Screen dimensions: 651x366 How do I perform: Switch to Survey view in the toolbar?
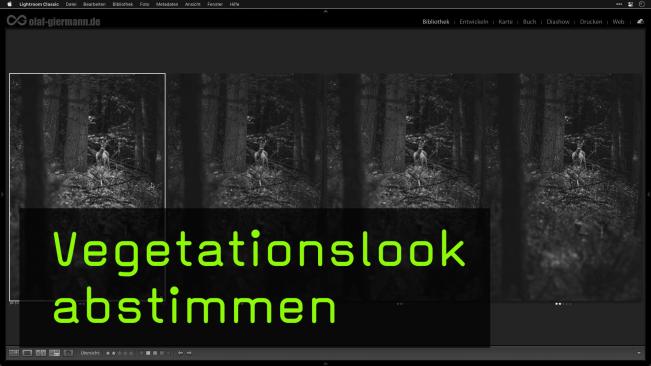click(x=54, y=353)
